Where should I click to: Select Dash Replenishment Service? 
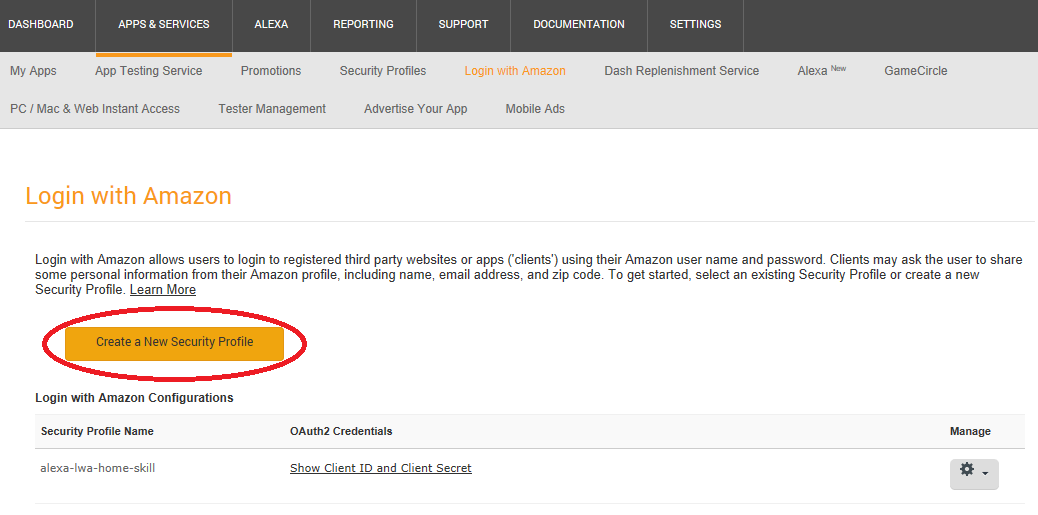click(x=681, y=71)
